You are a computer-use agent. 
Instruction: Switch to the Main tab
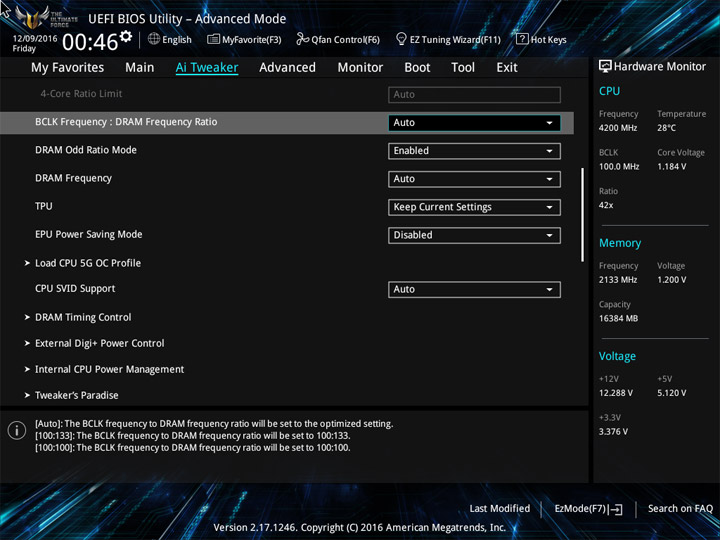point(140,68)
